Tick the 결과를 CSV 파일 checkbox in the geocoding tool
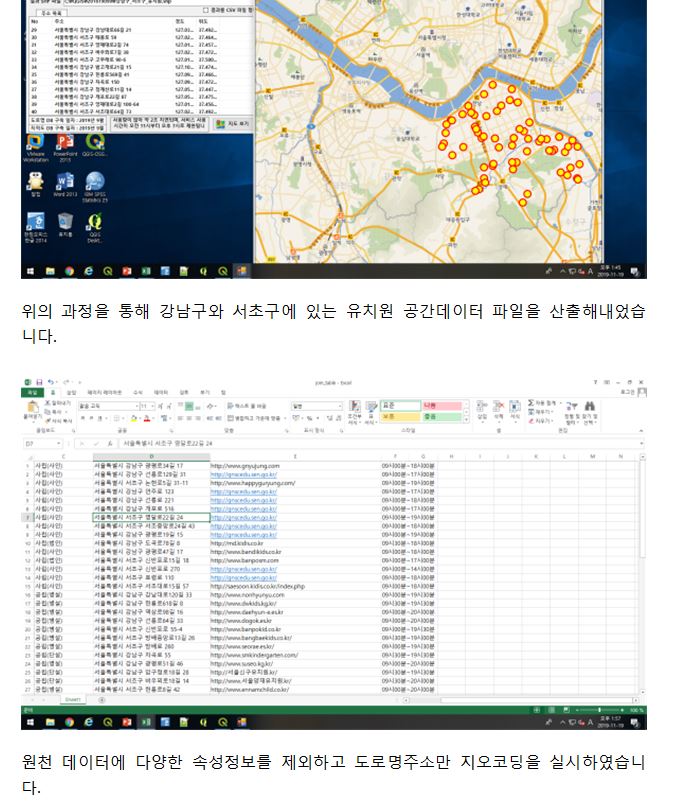The image size is (686, 801). pyautogui.click(x=206, y=10)
